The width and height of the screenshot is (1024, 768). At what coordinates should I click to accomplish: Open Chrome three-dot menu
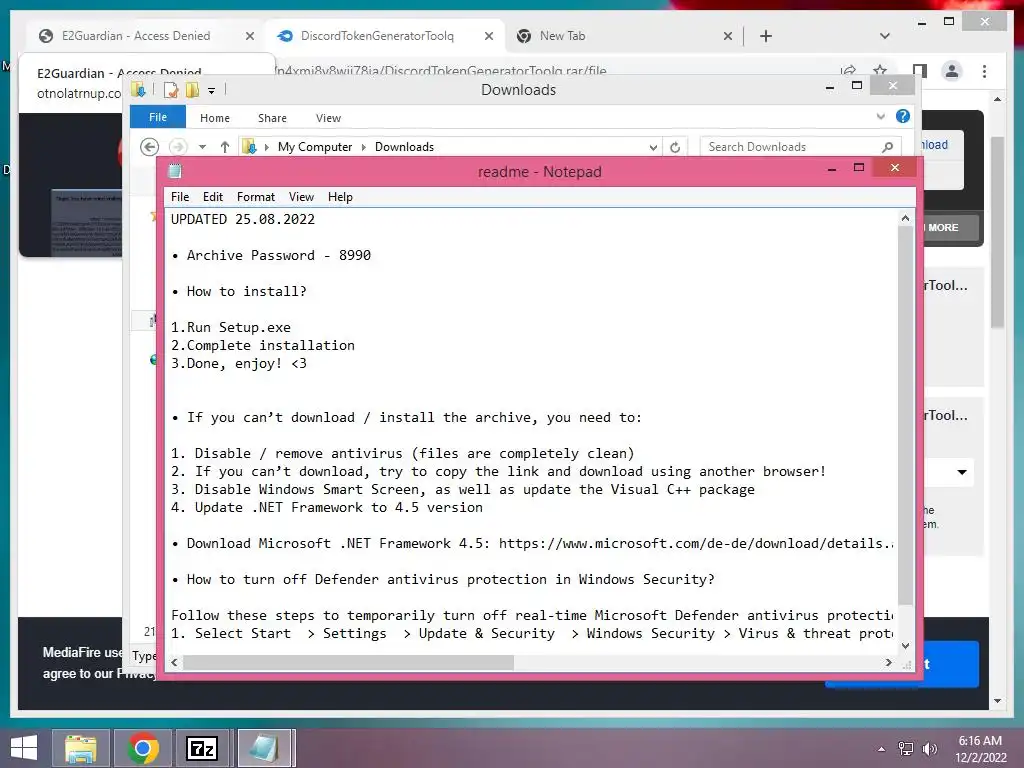tap(984, 71)
